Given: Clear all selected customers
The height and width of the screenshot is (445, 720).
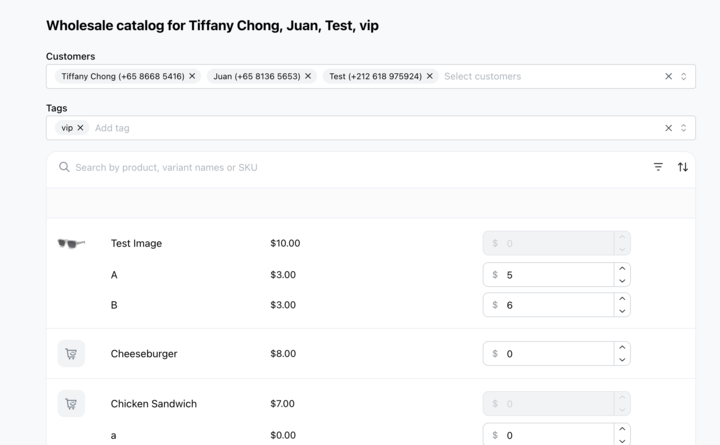Looking at the screenshot, I should point(669,76).
